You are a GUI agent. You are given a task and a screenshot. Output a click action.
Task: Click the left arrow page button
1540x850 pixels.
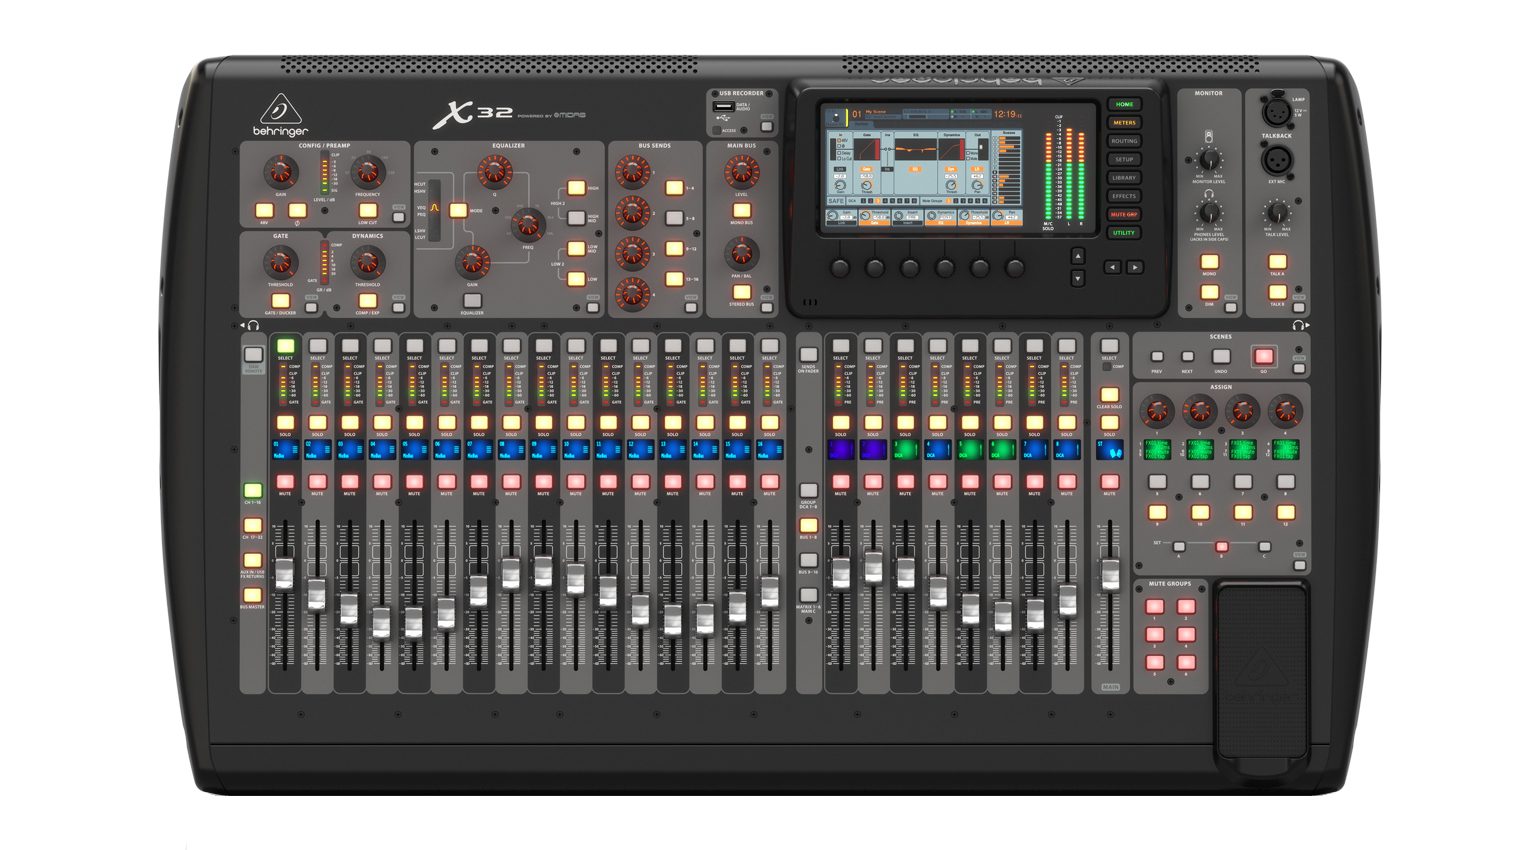pyautogui.click(x=1112, y=267)
